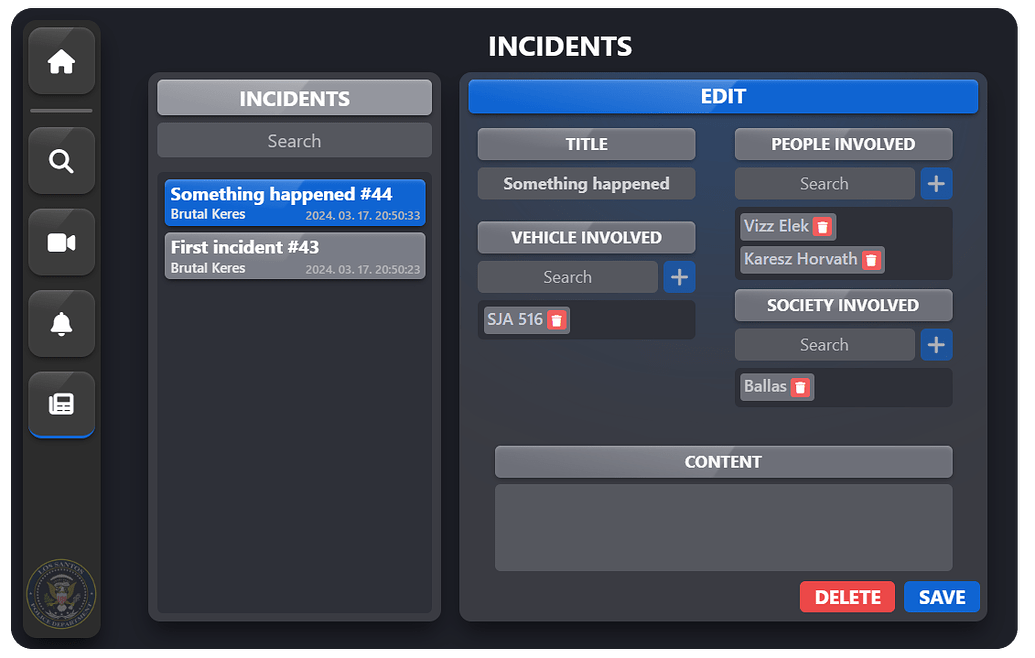Remove Karesz Horvath using the trash icon
Viewport: 1035px width, 658px height.
coord(872,259)
